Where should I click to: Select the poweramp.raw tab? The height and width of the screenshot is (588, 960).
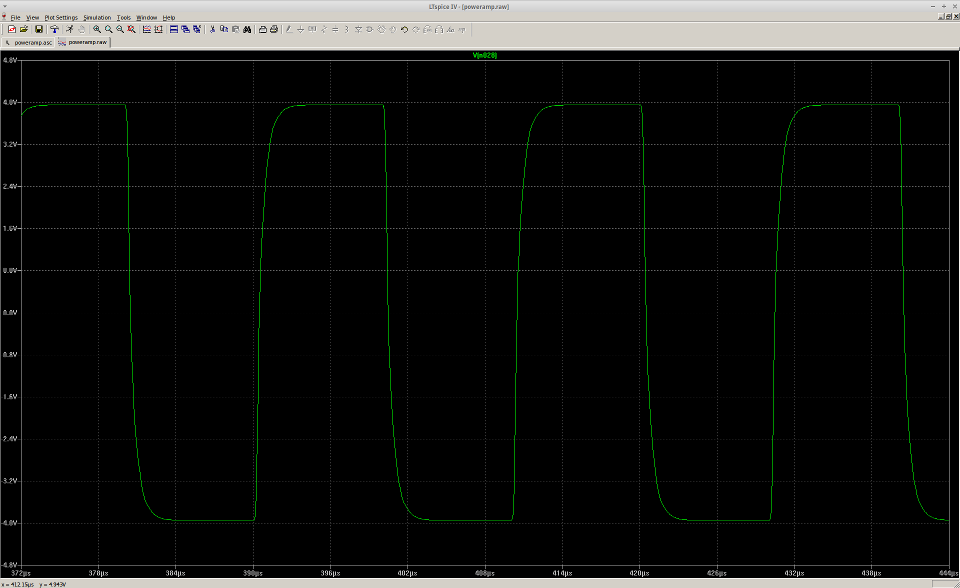pos(83,42)
